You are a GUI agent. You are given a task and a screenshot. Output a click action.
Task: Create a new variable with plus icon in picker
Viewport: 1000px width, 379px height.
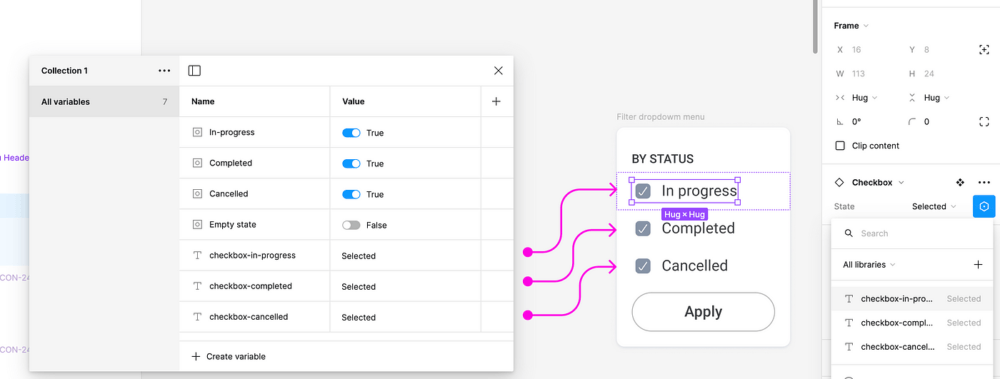tap(978, 264)
